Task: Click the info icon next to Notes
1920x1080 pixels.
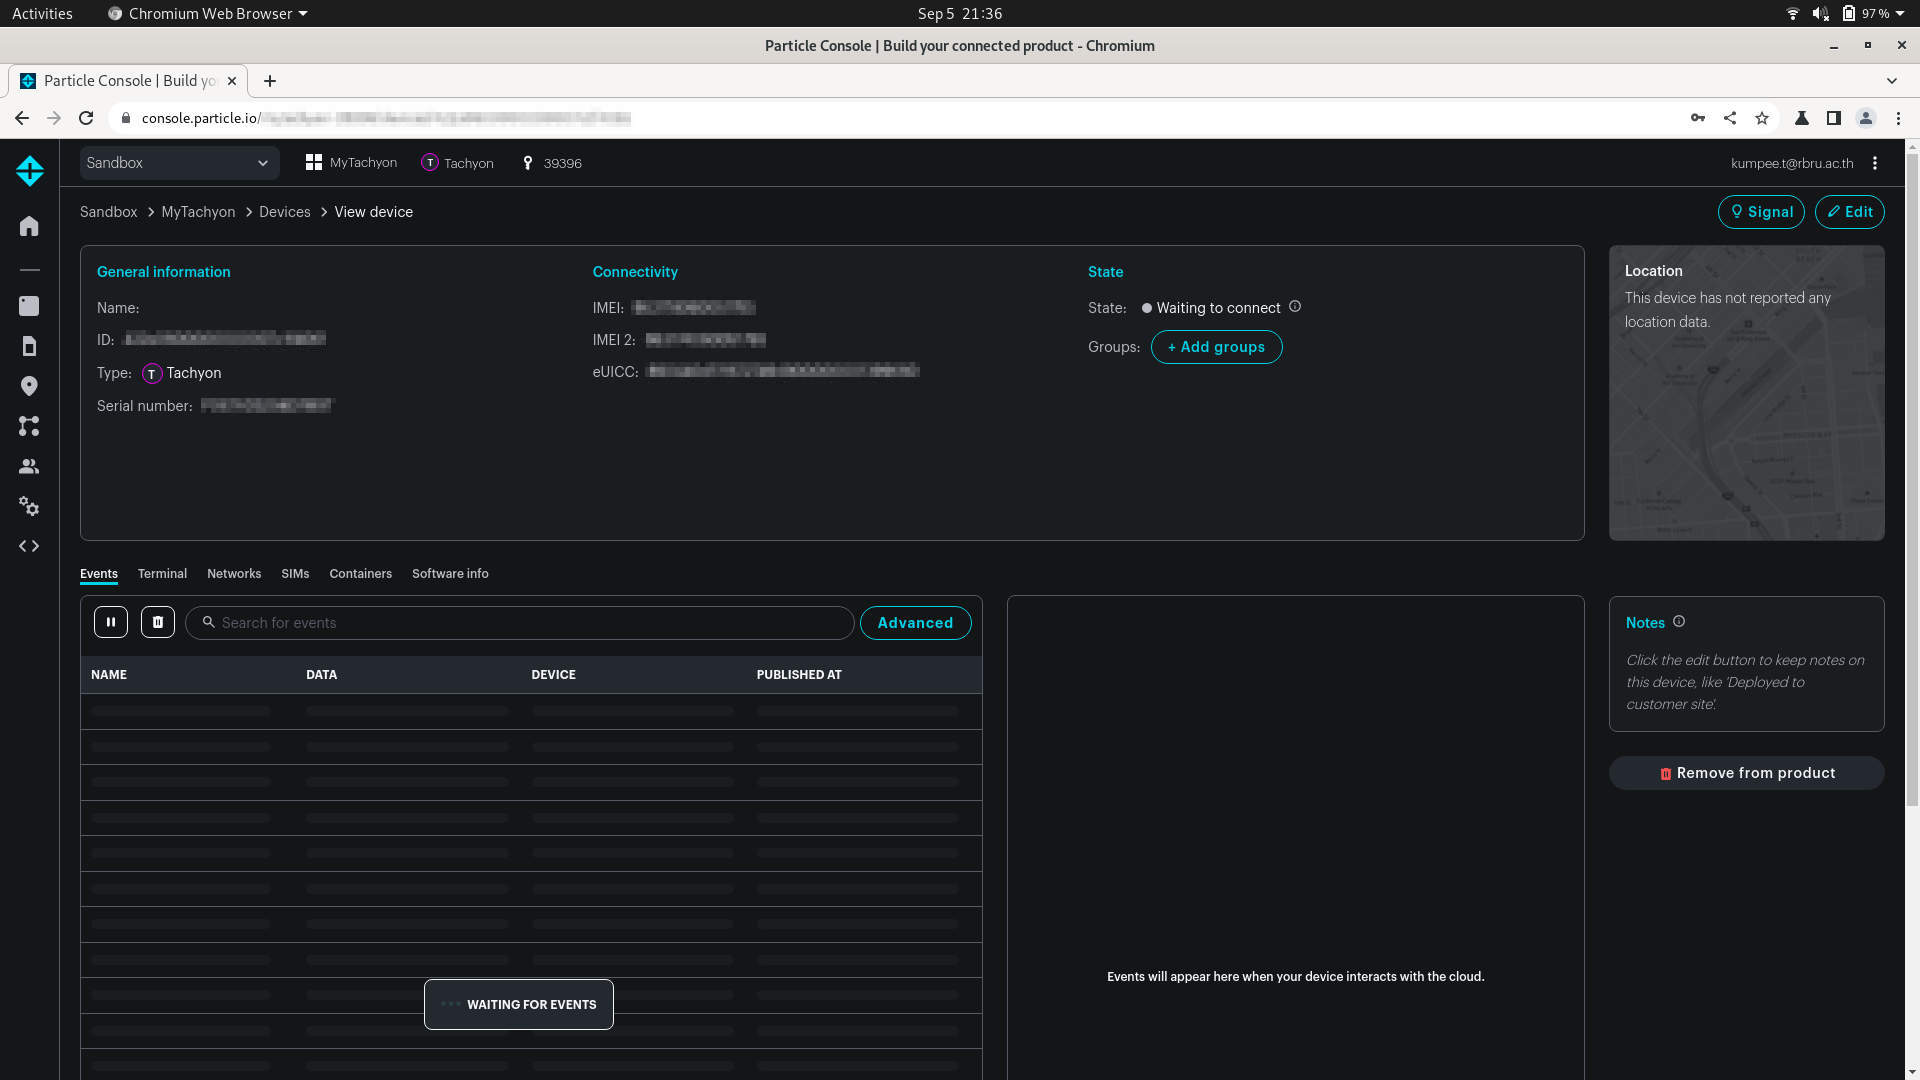Action: (1679, 621)
